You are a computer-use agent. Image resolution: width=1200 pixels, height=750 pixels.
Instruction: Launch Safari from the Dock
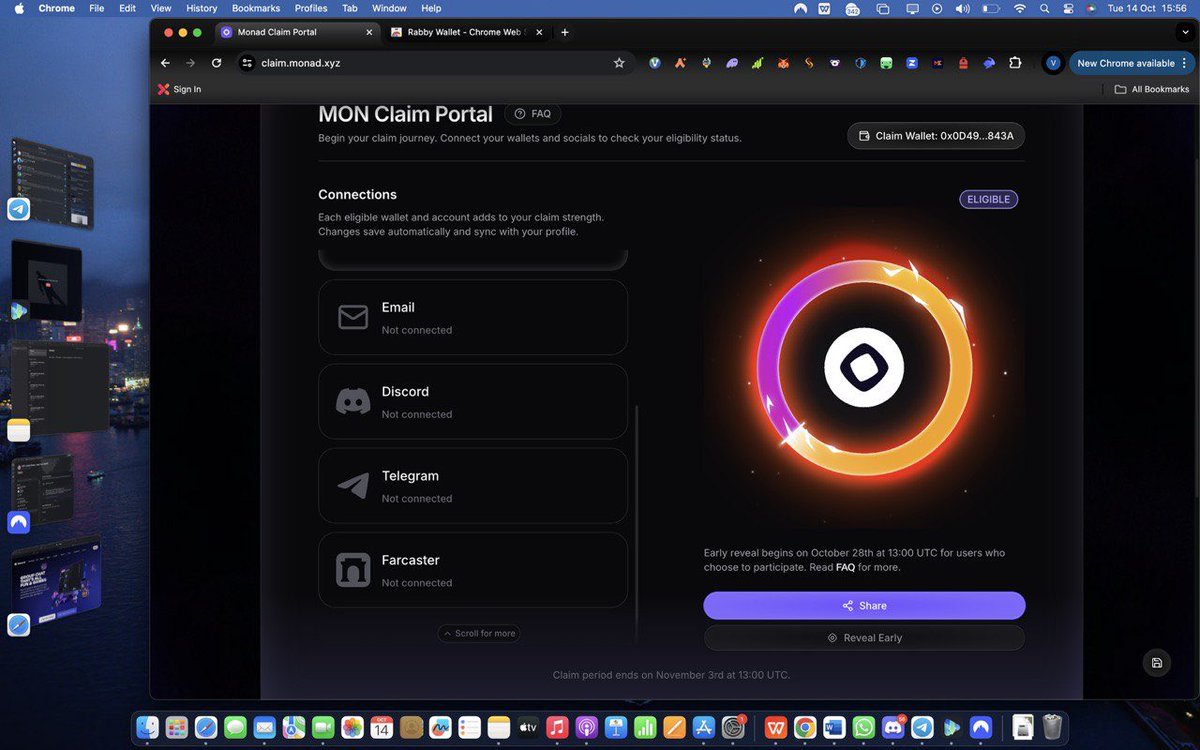(x=206, y=727)
